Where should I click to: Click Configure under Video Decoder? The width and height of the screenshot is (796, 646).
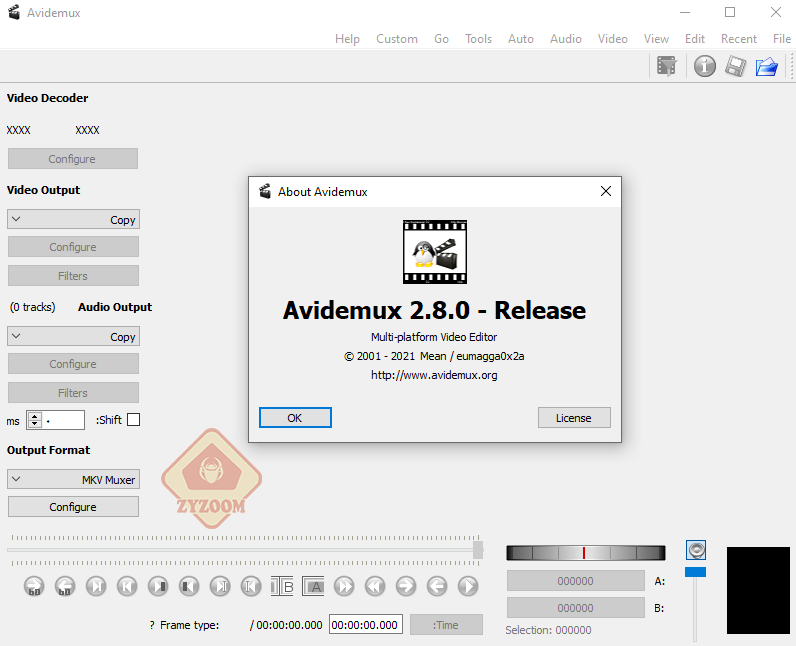[x=73, y=159]
